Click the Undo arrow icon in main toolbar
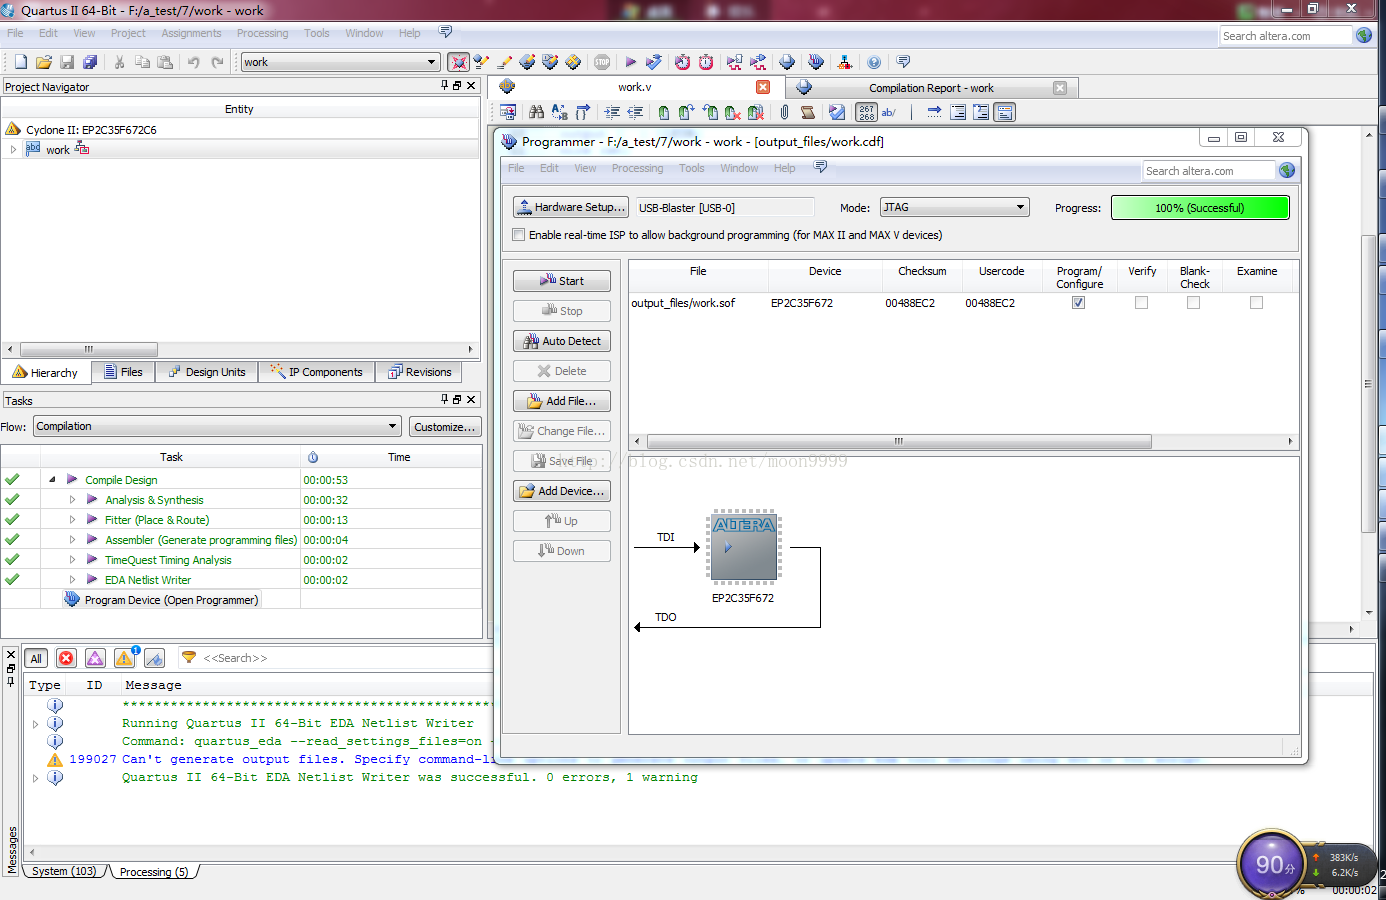Image resolution: width=1386 pixels, height=900 pixels. pos(193,62)
